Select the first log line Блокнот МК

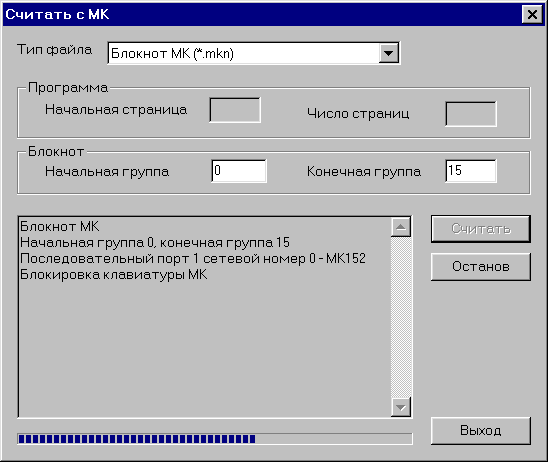coord(59,226)
